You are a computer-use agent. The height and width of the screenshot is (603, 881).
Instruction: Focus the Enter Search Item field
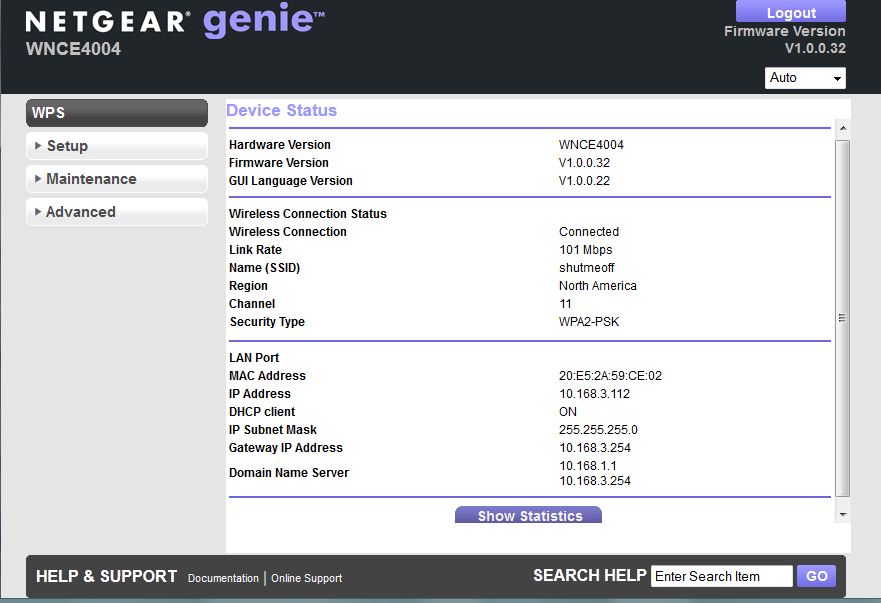721,576
